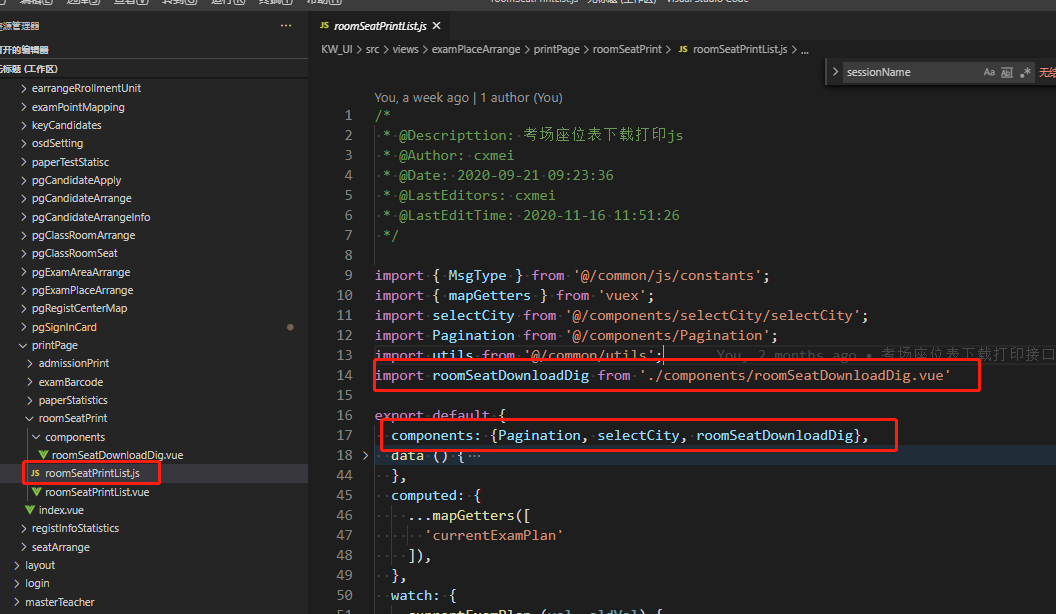The height and width of the screenshot is (614, 1056).
Task: Close the roomSeatPrintList.js editor tab
Action: [x=436, y=26]
